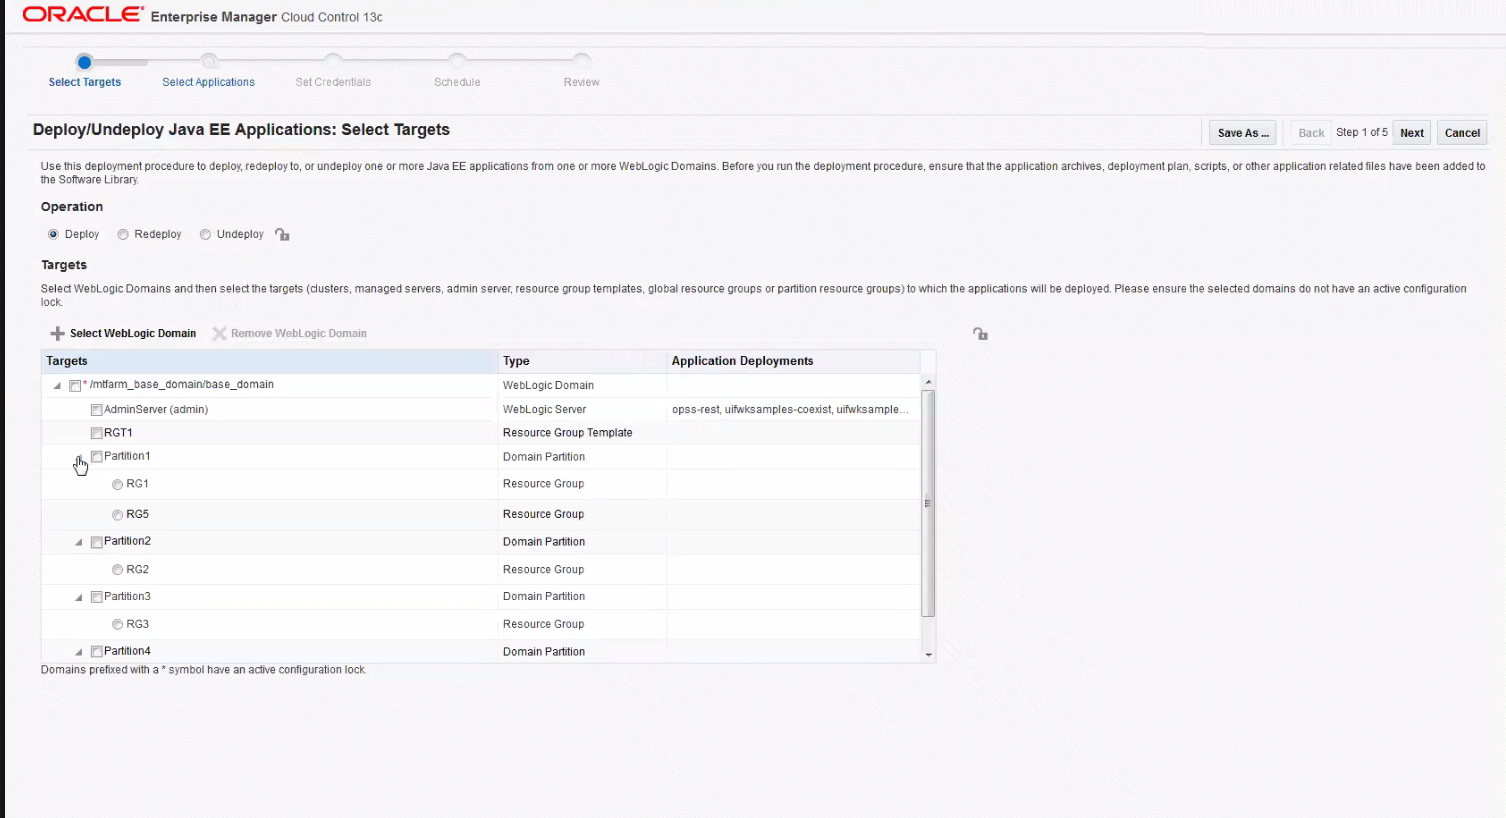The height and width of the screenshot is (818, 1506).
Task: Click the table scrollbar up arrow
Action: [928, 382]
